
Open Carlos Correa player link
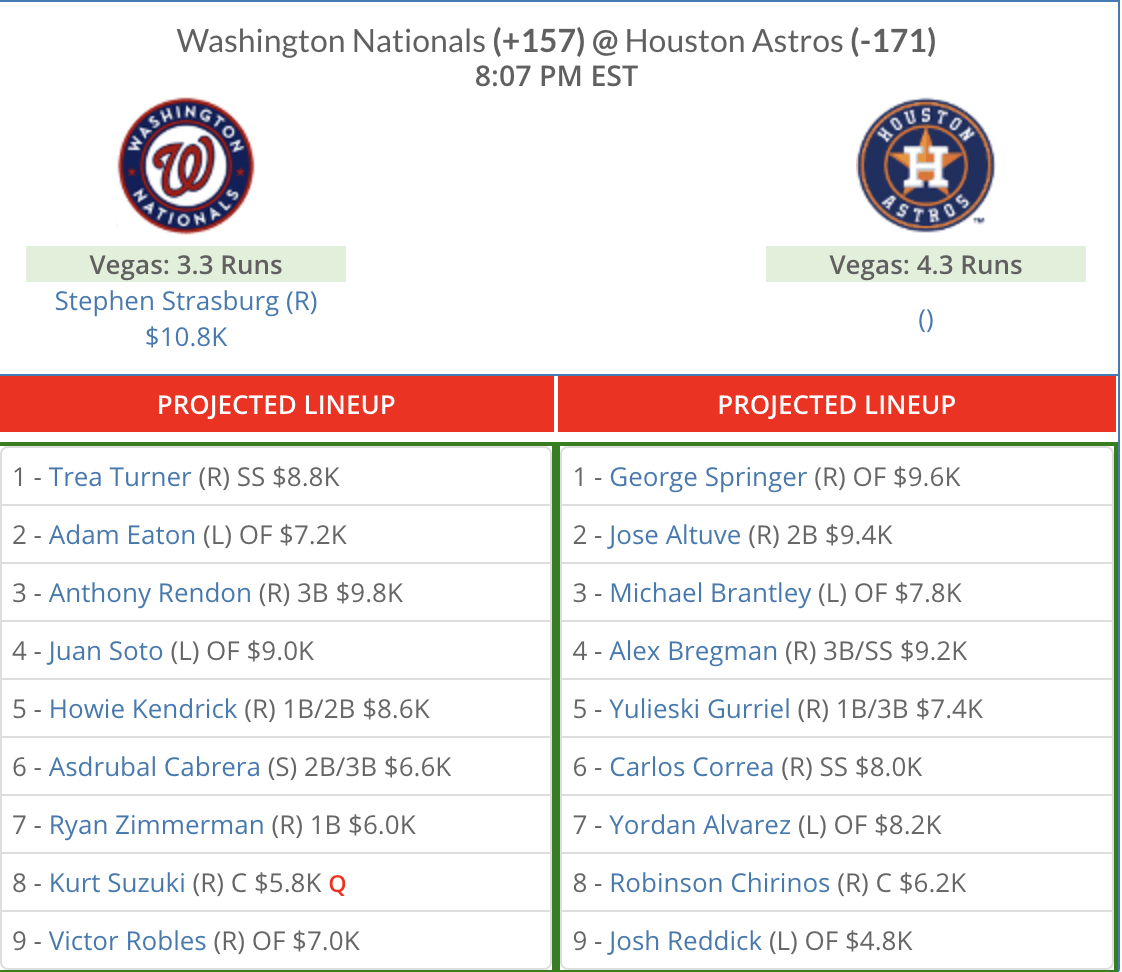point(691,767)
